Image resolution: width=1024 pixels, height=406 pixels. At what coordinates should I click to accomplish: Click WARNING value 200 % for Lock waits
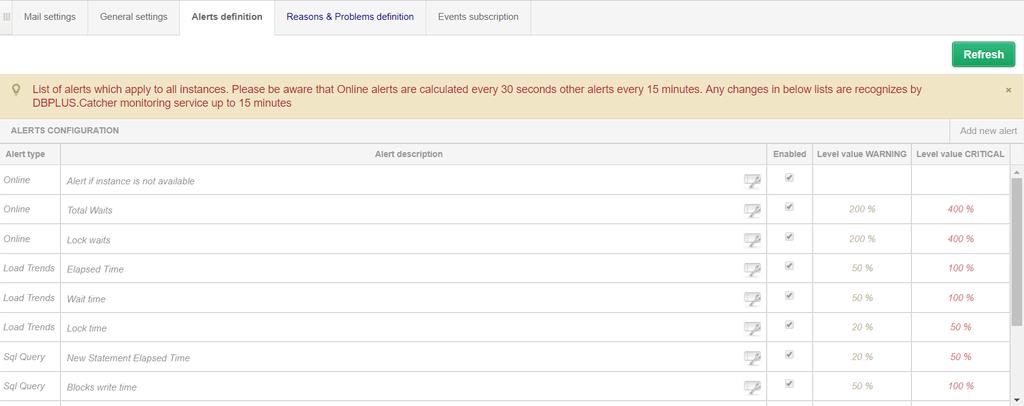pyautogui.click(x=862, y=239)
